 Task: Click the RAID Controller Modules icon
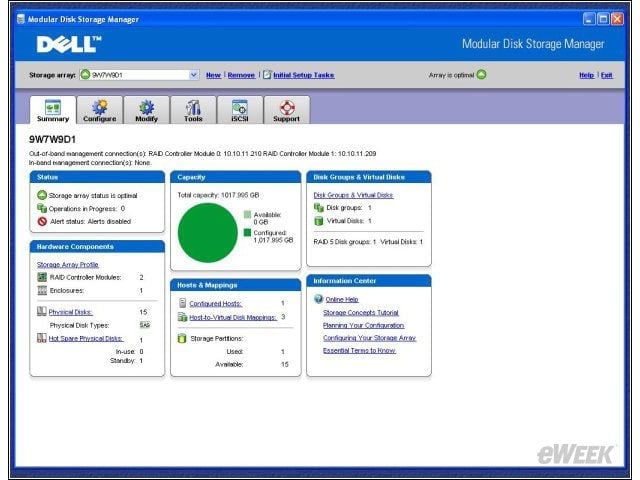pos(42,277)
